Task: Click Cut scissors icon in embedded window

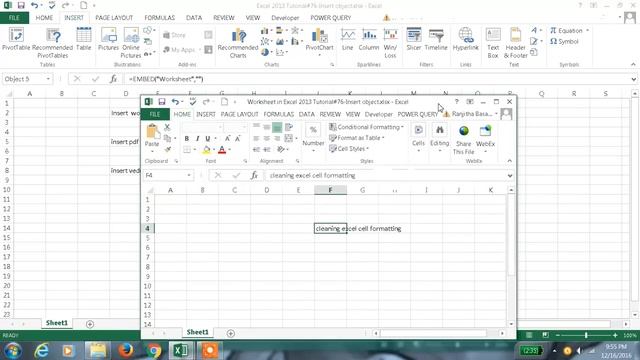Action: point(167,127)
